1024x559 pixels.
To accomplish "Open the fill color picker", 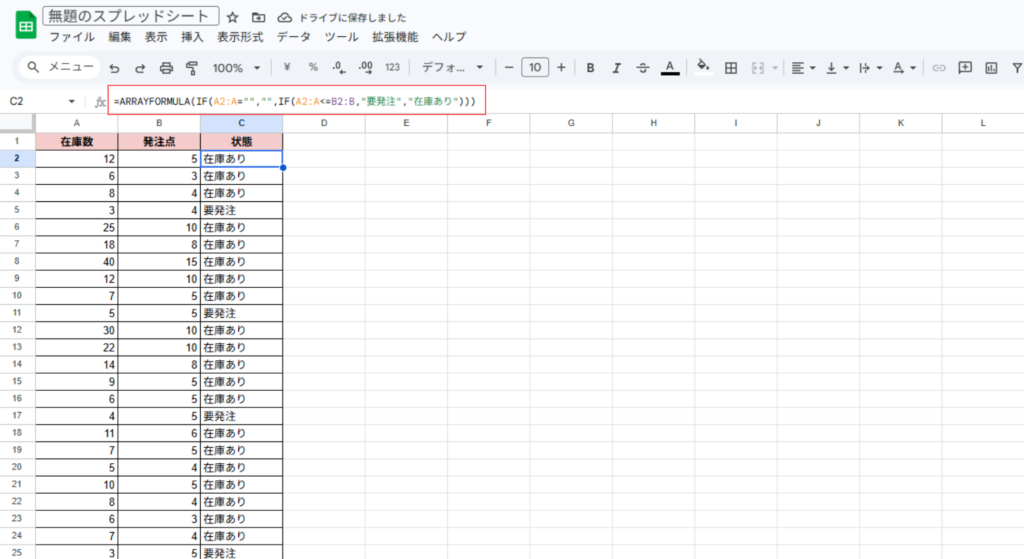I will pyautogui.click(x=702, y=68).
